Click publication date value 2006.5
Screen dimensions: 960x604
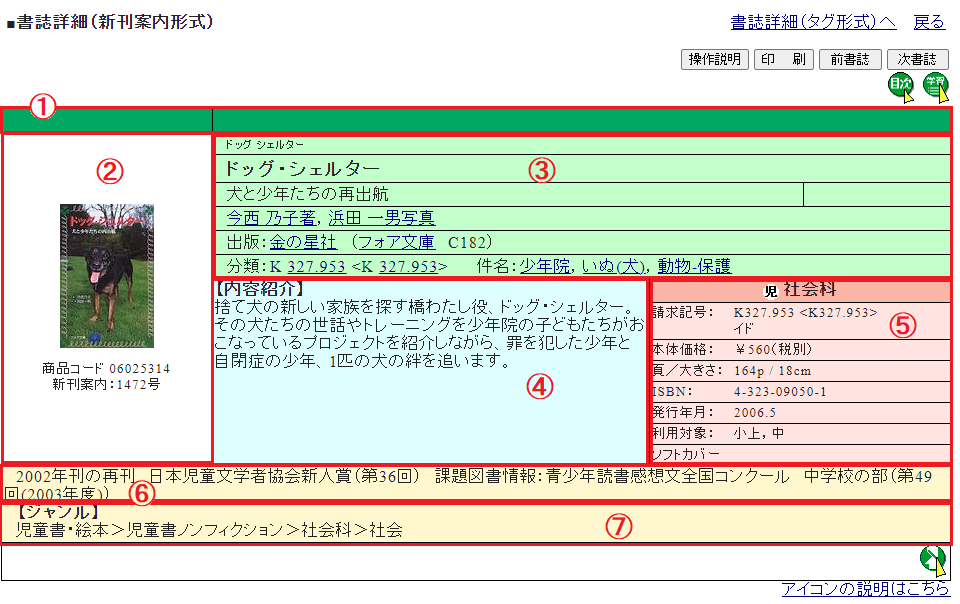coord(755,412)
